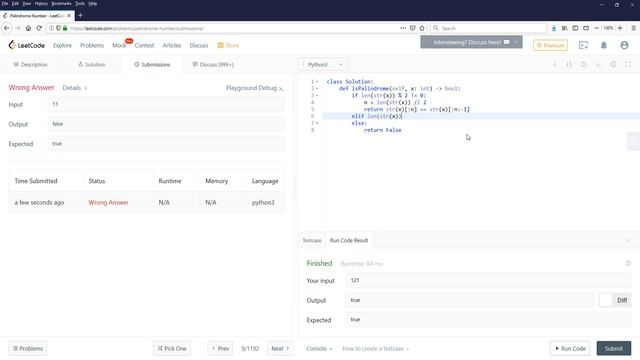The height and width of the screenshot is (360, 640).
Task: Open the Python3 language dropdown
Action: (x=322, y=64)
